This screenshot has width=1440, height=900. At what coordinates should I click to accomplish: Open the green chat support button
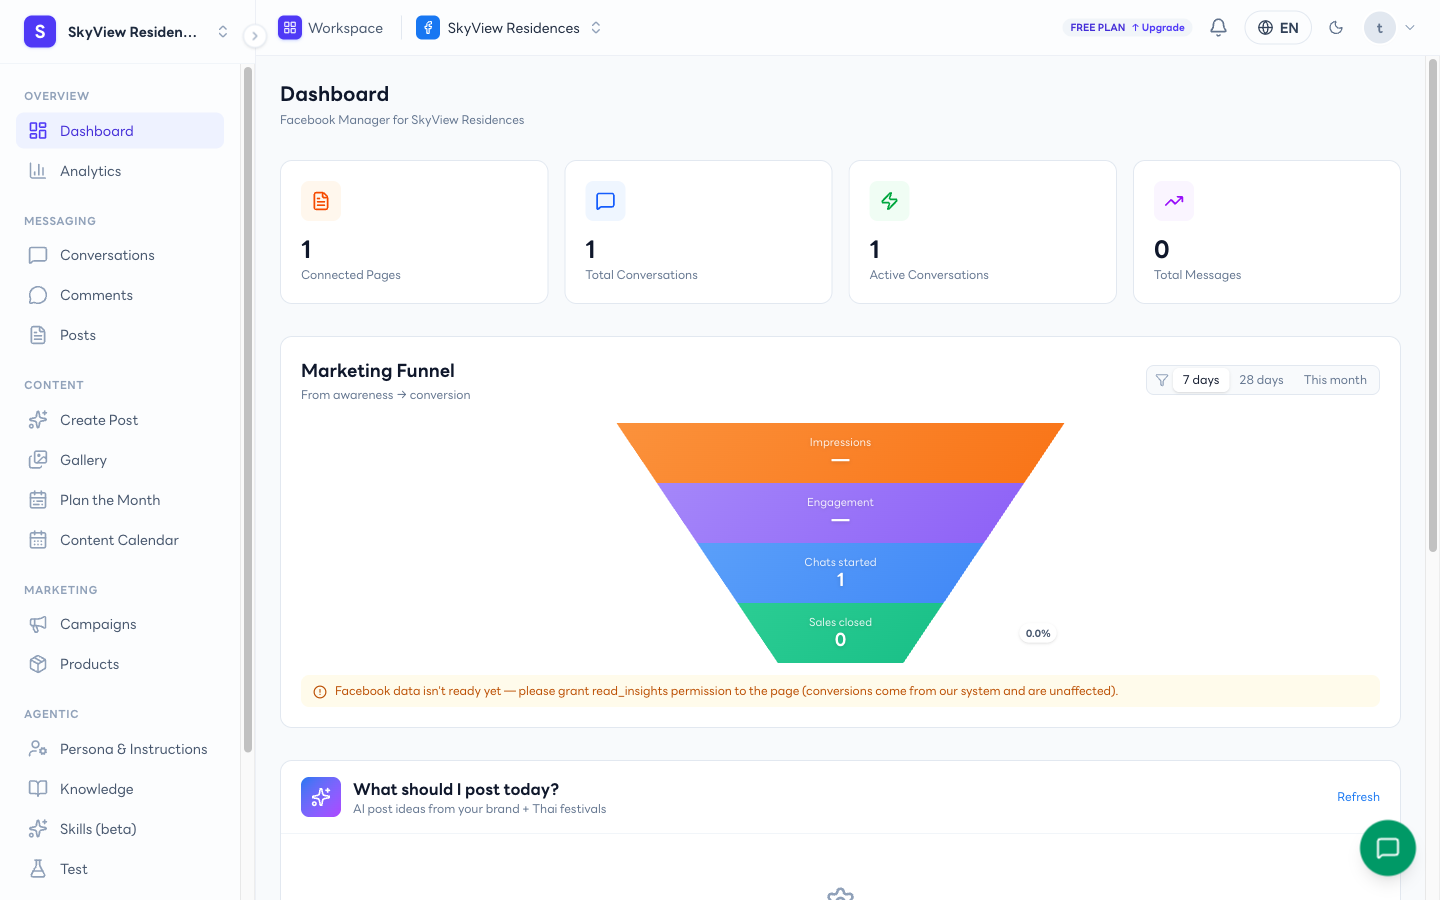1388,848
